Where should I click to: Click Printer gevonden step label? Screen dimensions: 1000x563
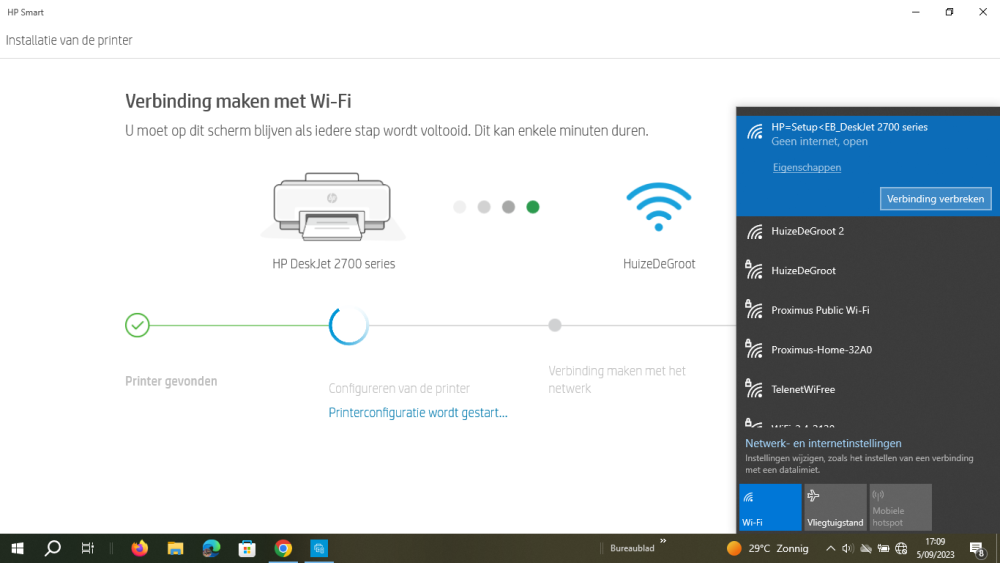(171, 381)
